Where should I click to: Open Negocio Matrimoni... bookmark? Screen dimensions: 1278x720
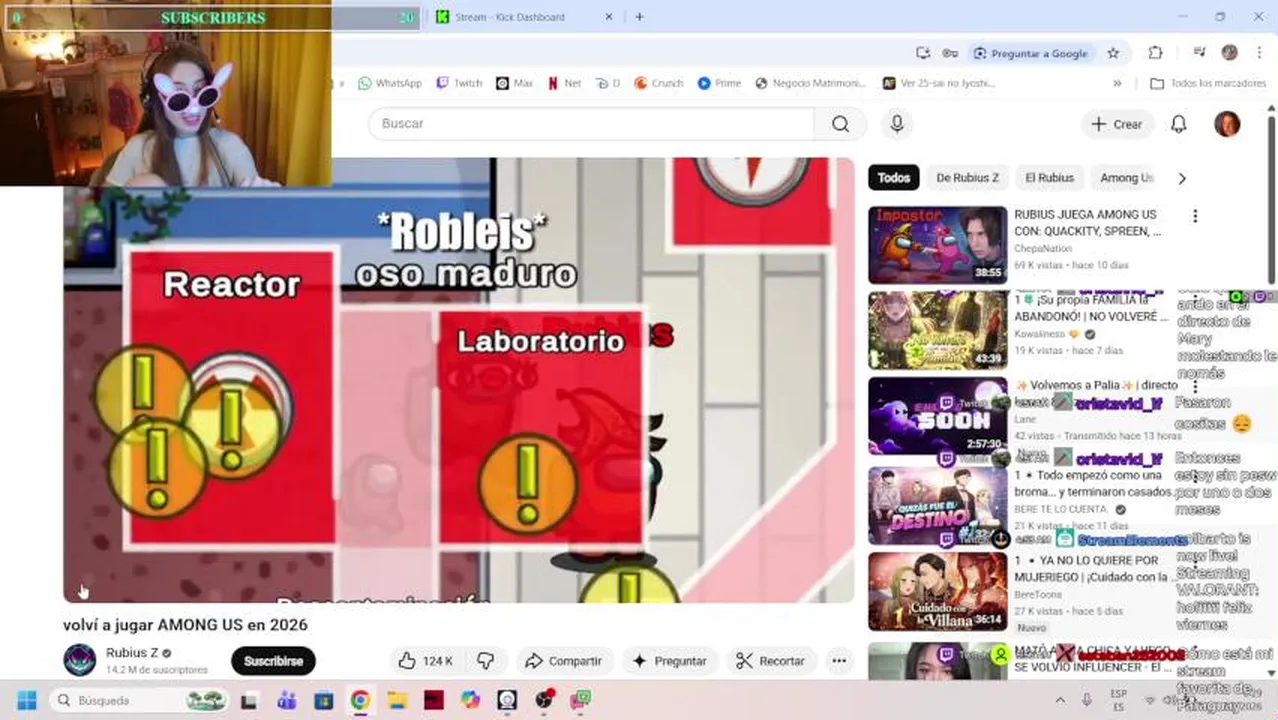(x=811, y=83)
